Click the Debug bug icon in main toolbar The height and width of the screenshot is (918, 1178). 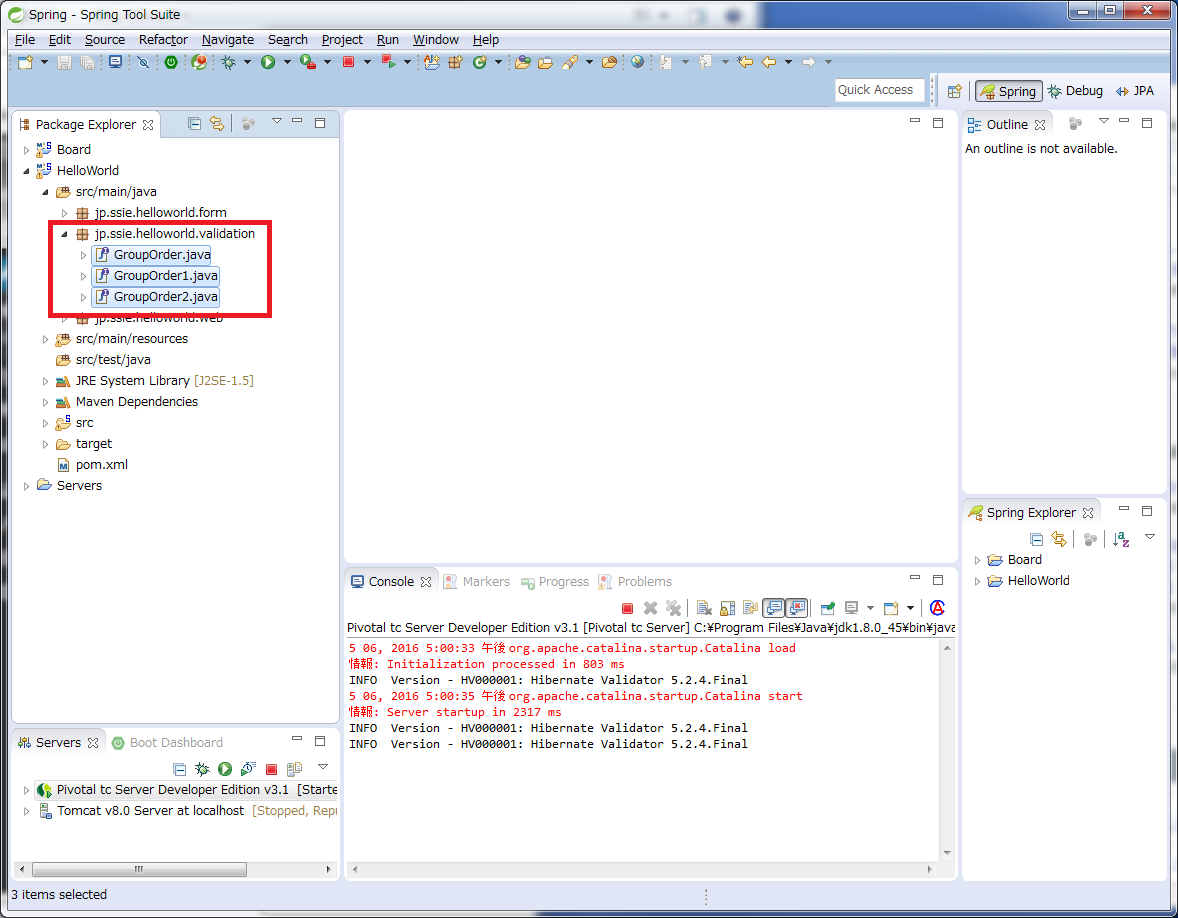(229, 62)
